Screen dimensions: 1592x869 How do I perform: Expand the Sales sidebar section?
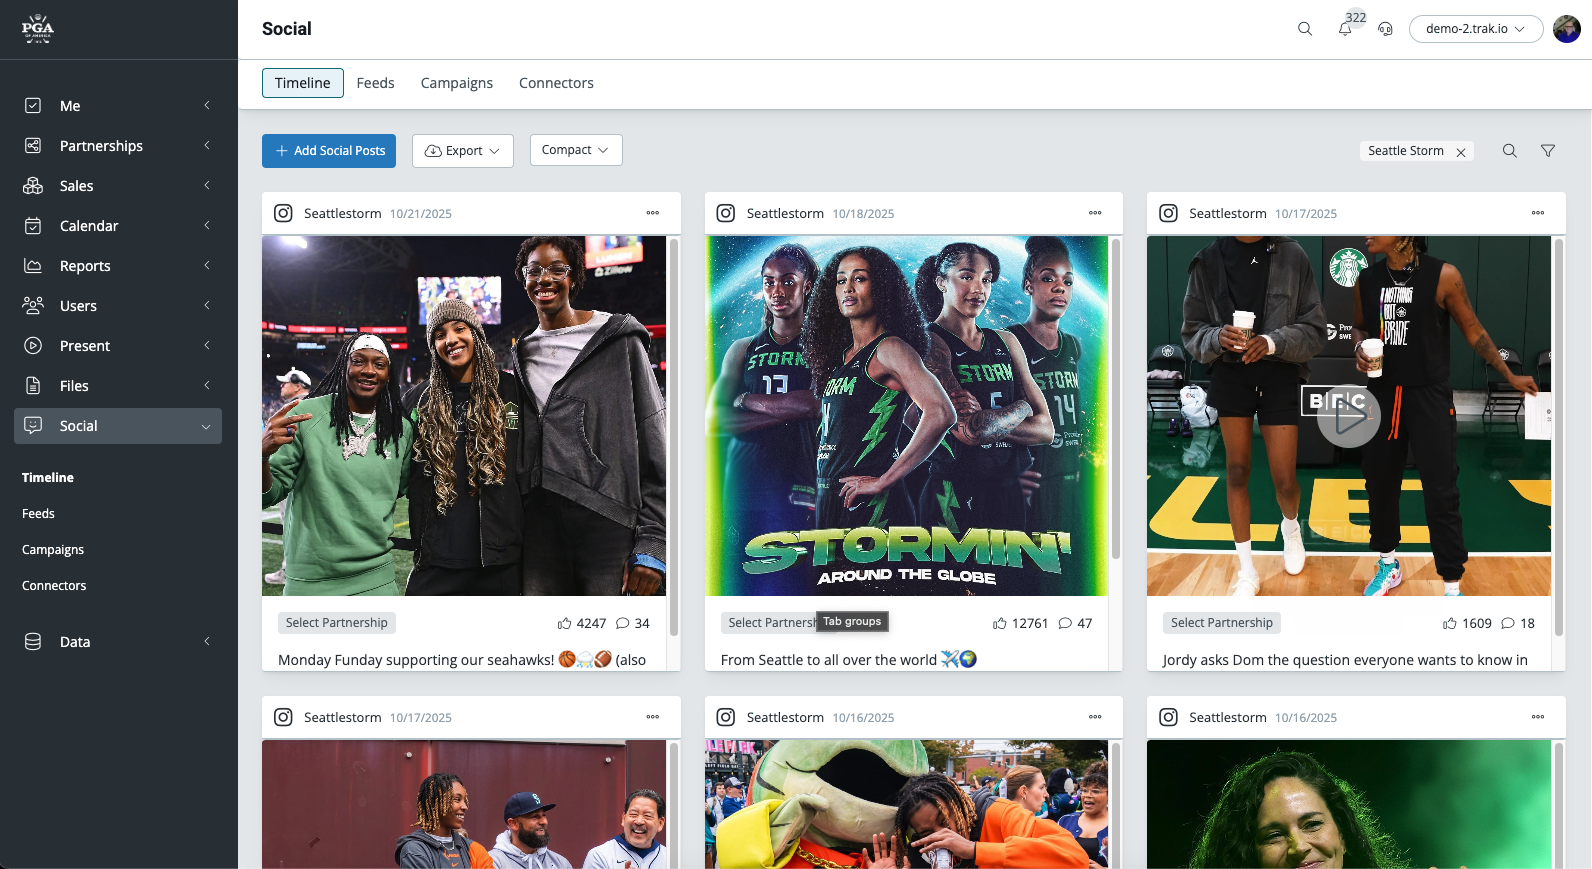(207, 186)
